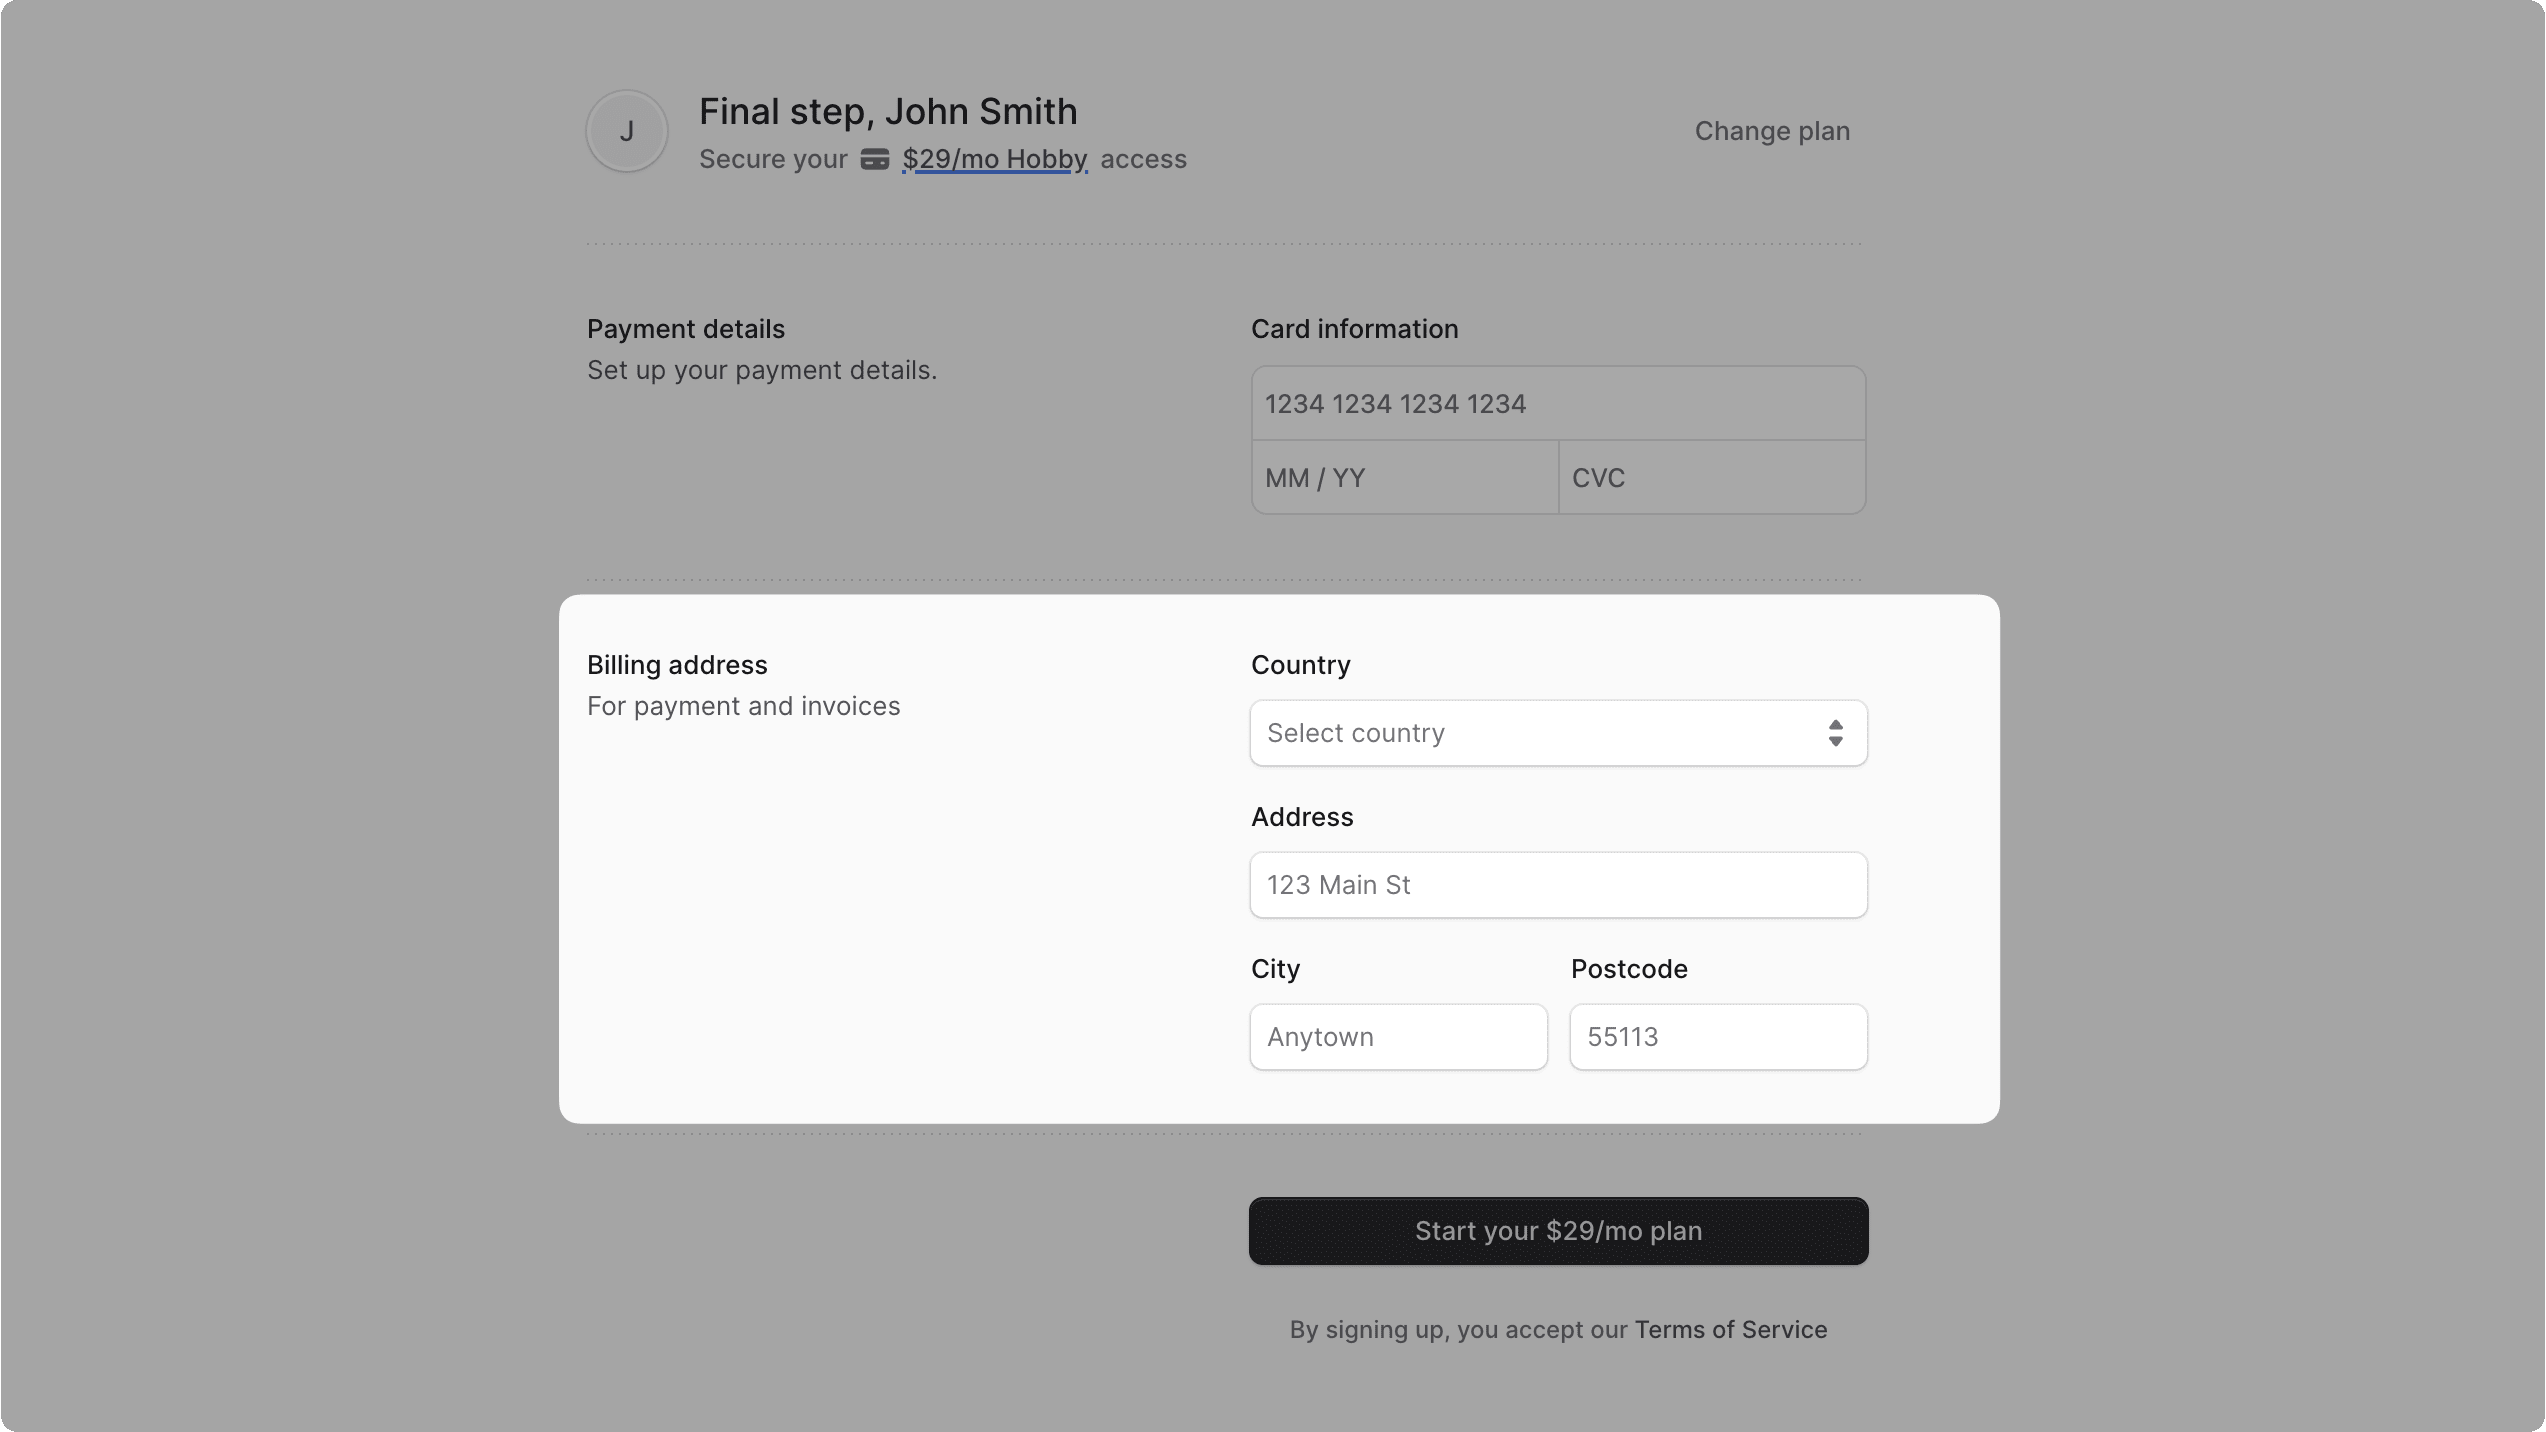Click the For payment and invoices text
Image resolution: width=2546 pixels, height=1432 pixels.
[743, 706]
